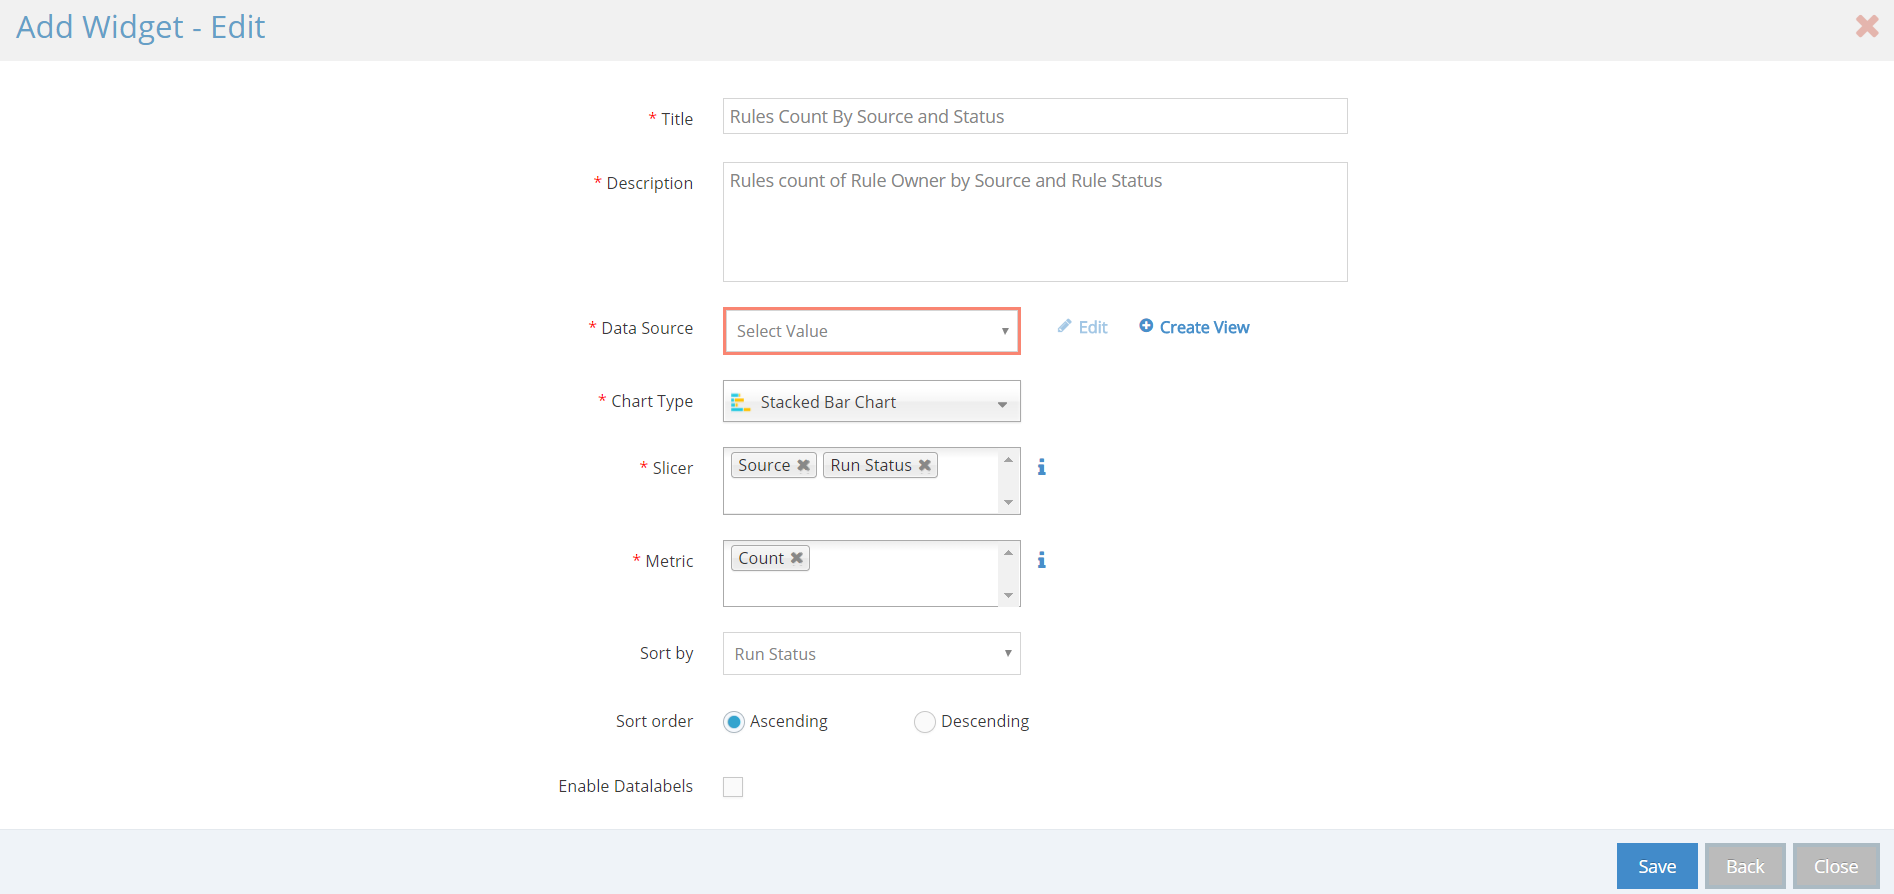Focus the Description text area
Image resolution: width=1894 pixels, height=894 pixels.
[1035, 222]
